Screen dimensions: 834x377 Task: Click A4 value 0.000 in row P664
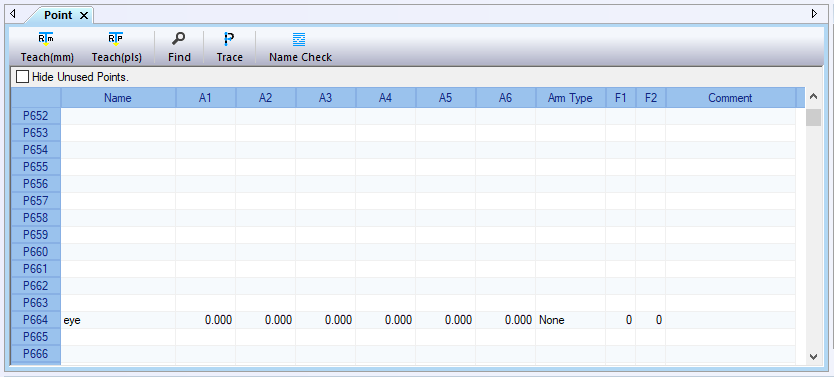point(386,320)
